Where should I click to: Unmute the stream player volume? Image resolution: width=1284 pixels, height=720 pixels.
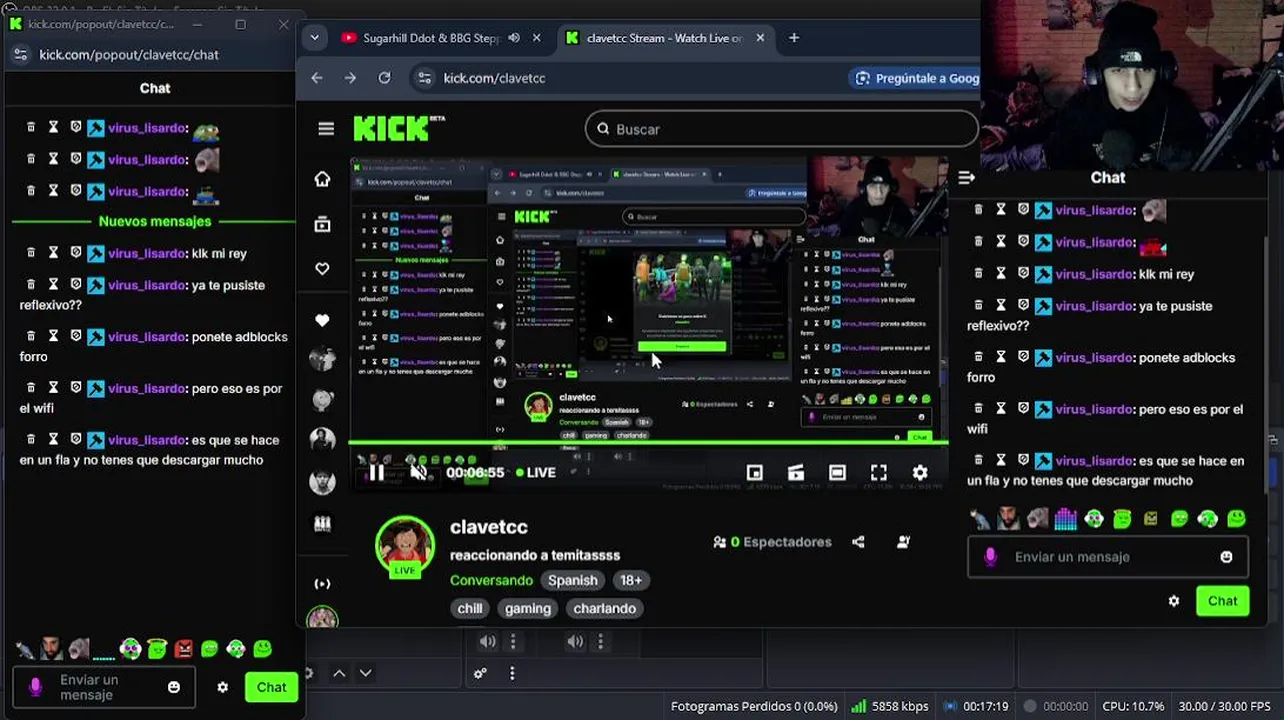coord(419,473)
